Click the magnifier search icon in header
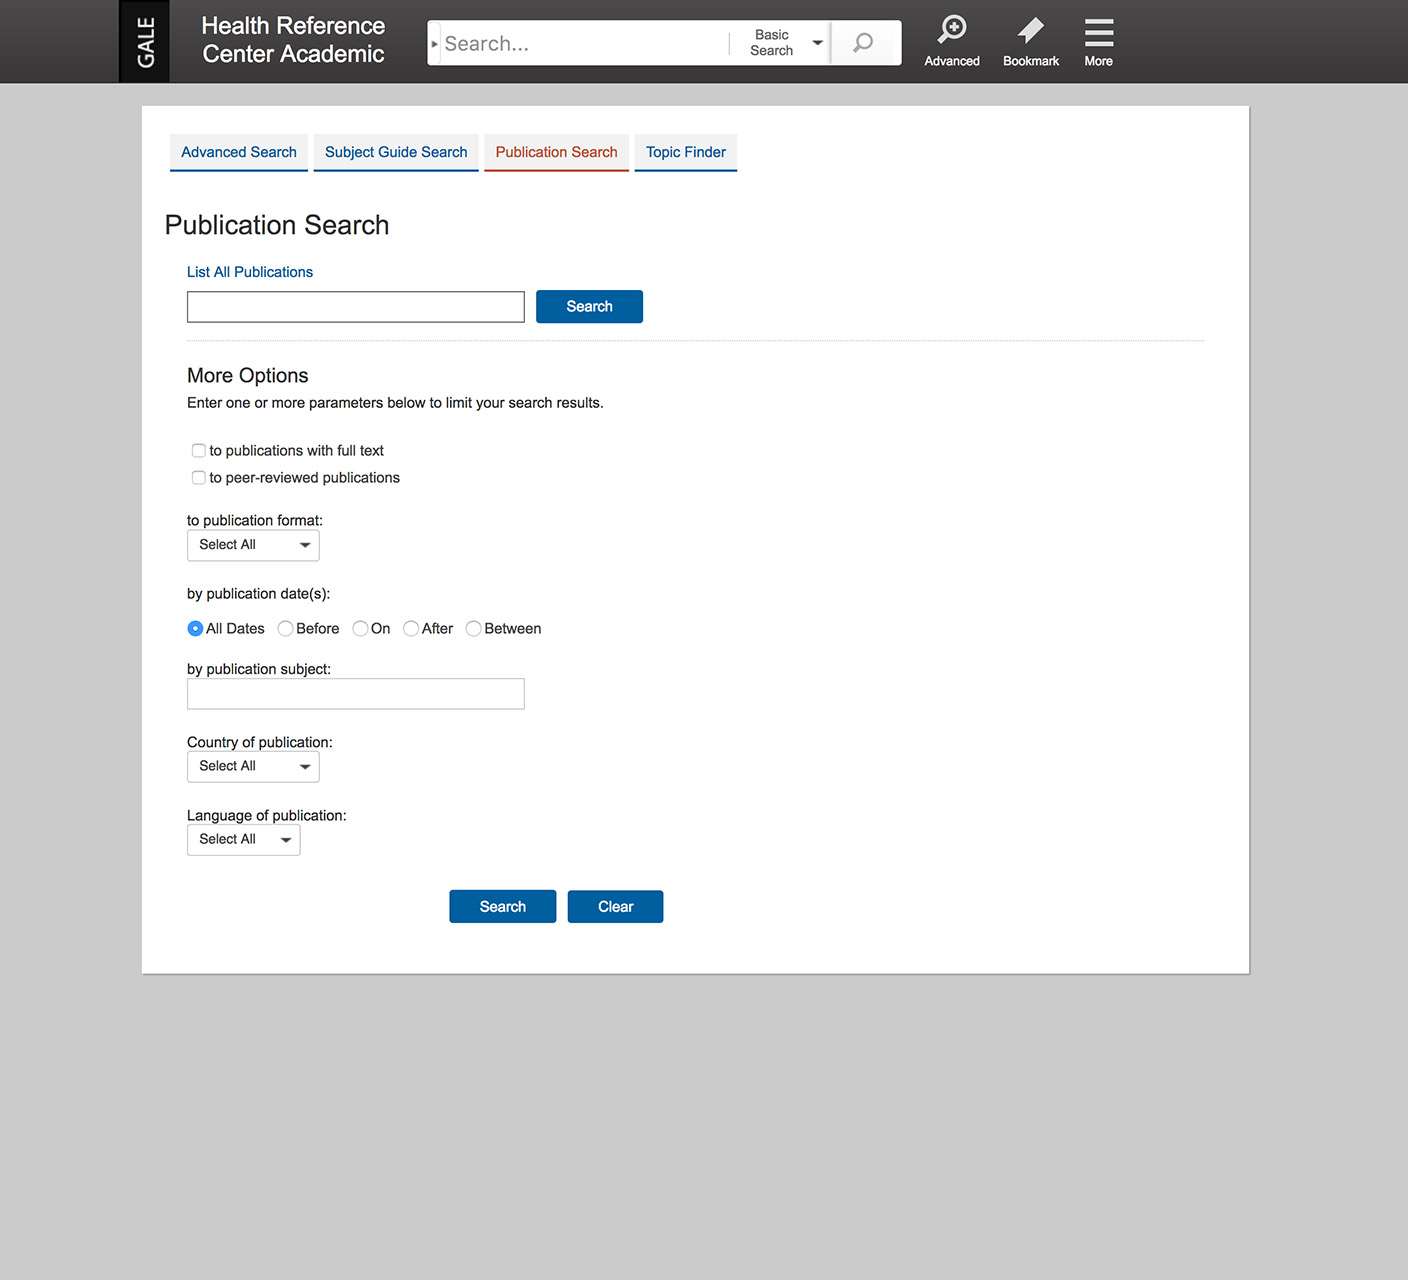Screen dimensions: 1408x1280 863,43
